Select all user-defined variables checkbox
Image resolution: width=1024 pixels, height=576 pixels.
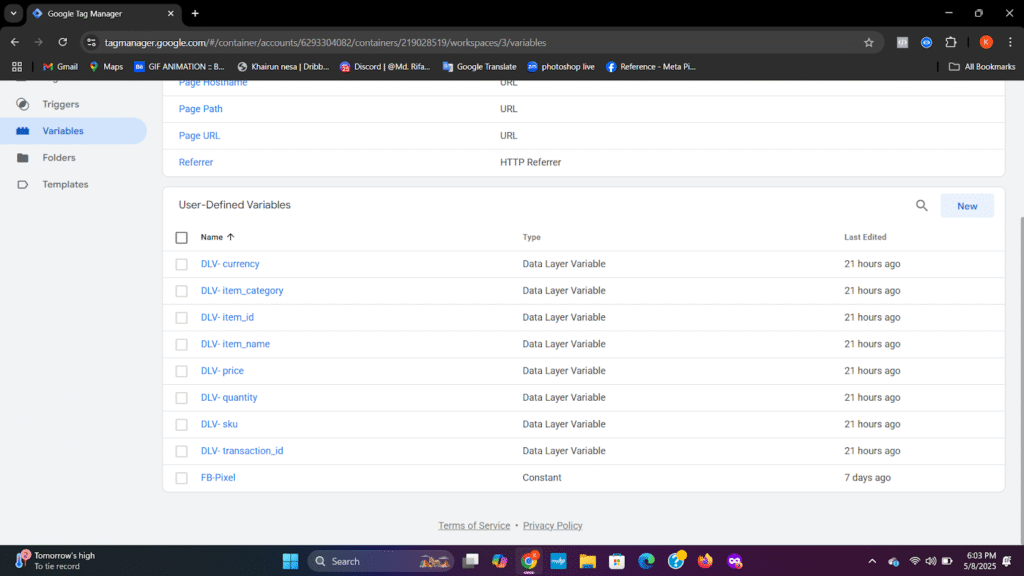point(182,238)
